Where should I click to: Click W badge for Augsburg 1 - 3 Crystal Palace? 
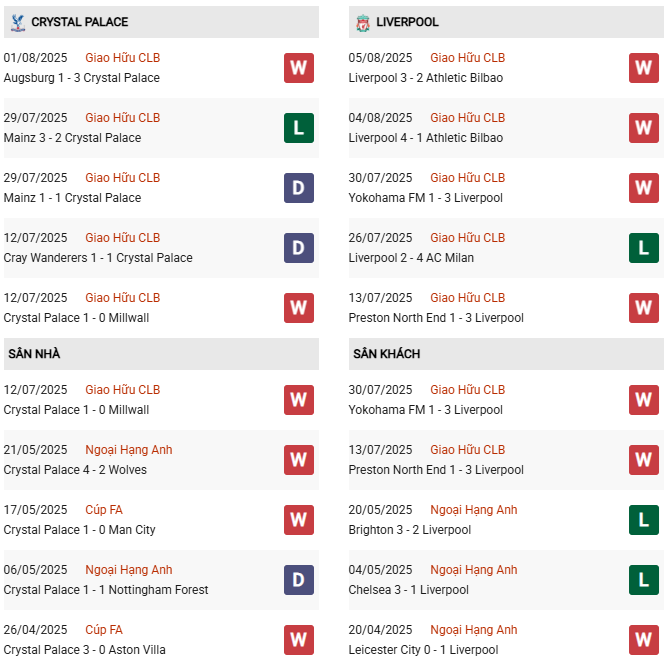(298, 68)
